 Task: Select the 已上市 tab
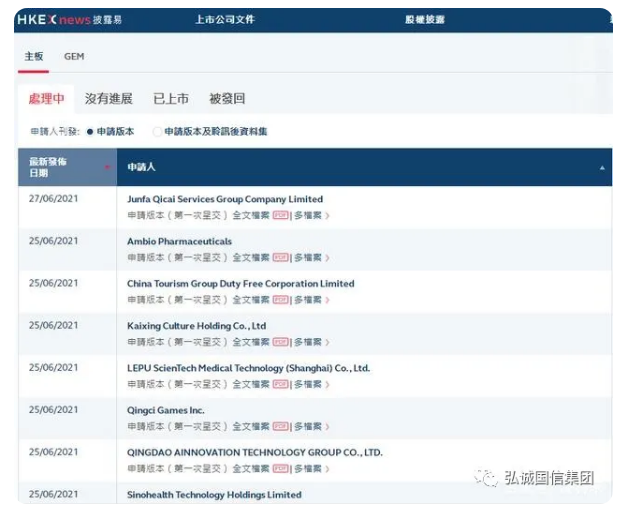pos(171,99)
